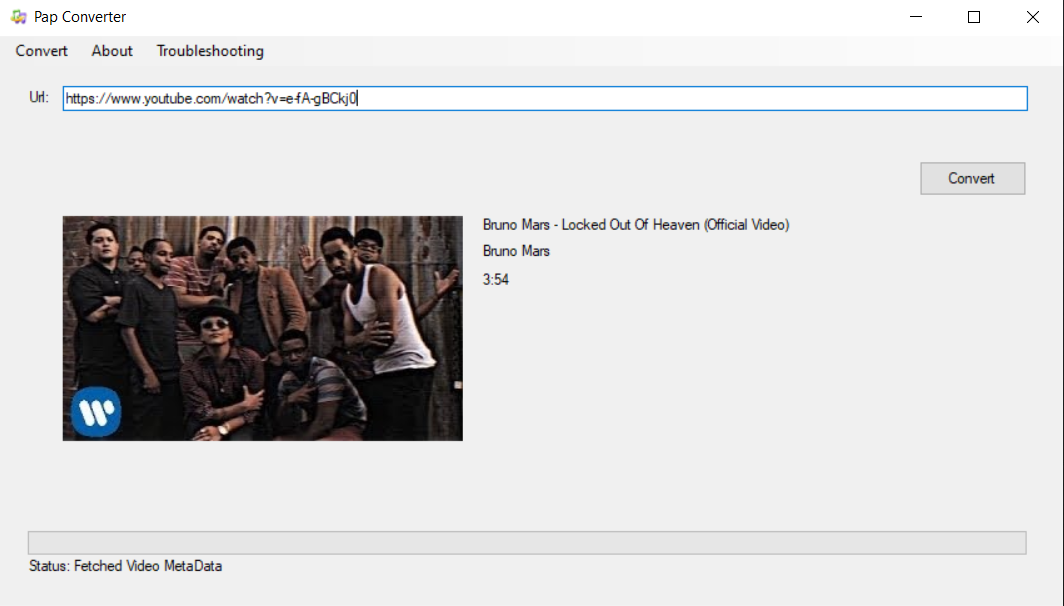The image size is (1064, 606).
Task: Click the 'Bruno Mars' artist name text
Action: click(516, 251)
